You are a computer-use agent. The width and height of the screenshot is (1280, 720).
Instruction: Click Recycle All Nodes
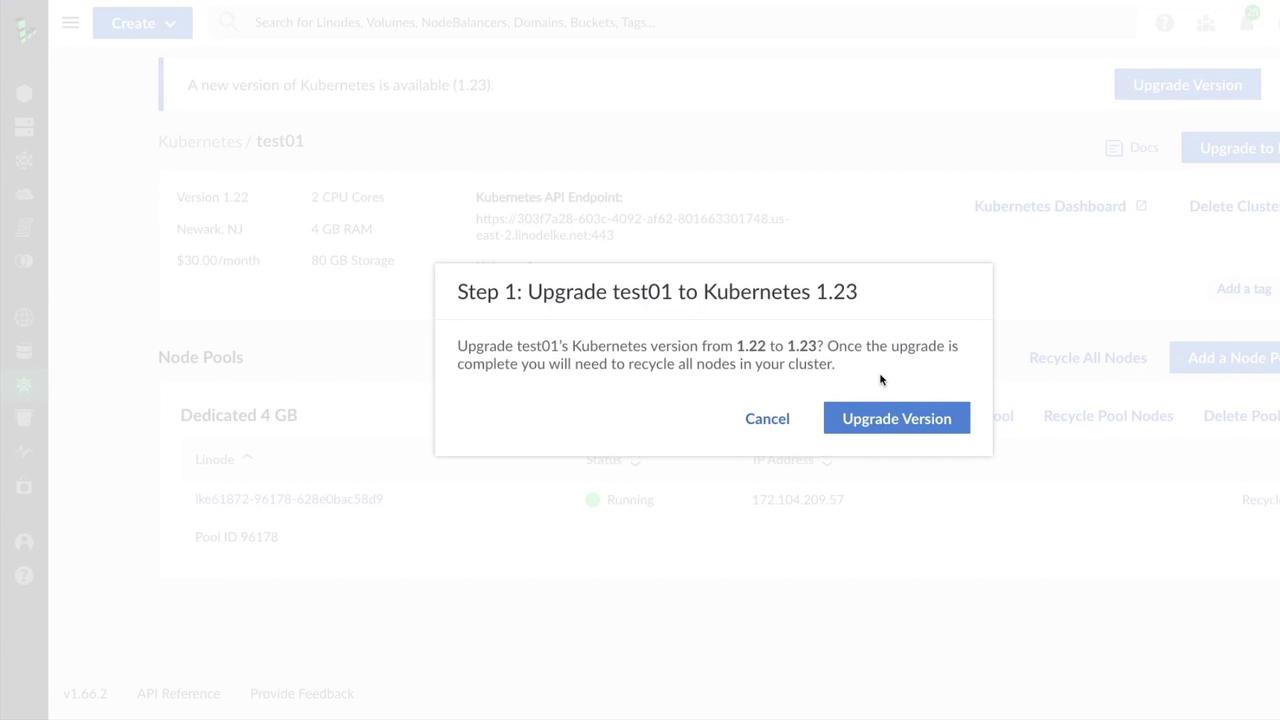point(1087,357)
